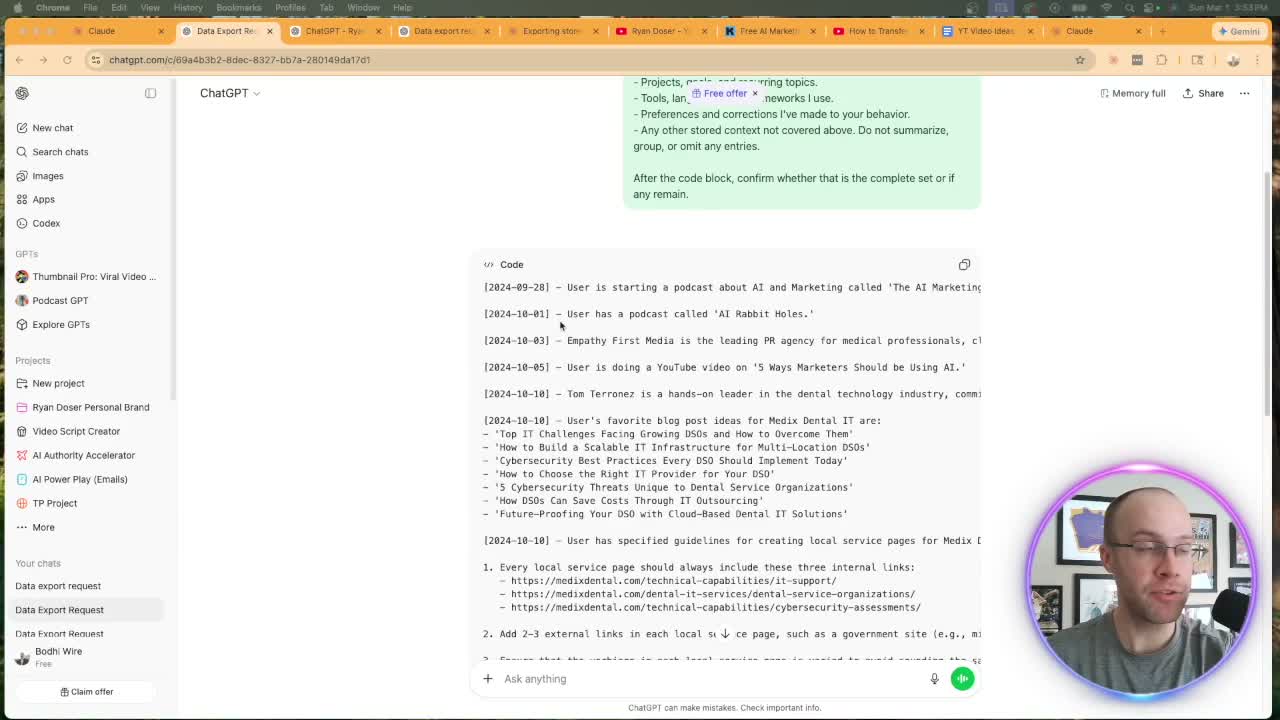Create a New project

pyautogui.click(x=58, y=383)
